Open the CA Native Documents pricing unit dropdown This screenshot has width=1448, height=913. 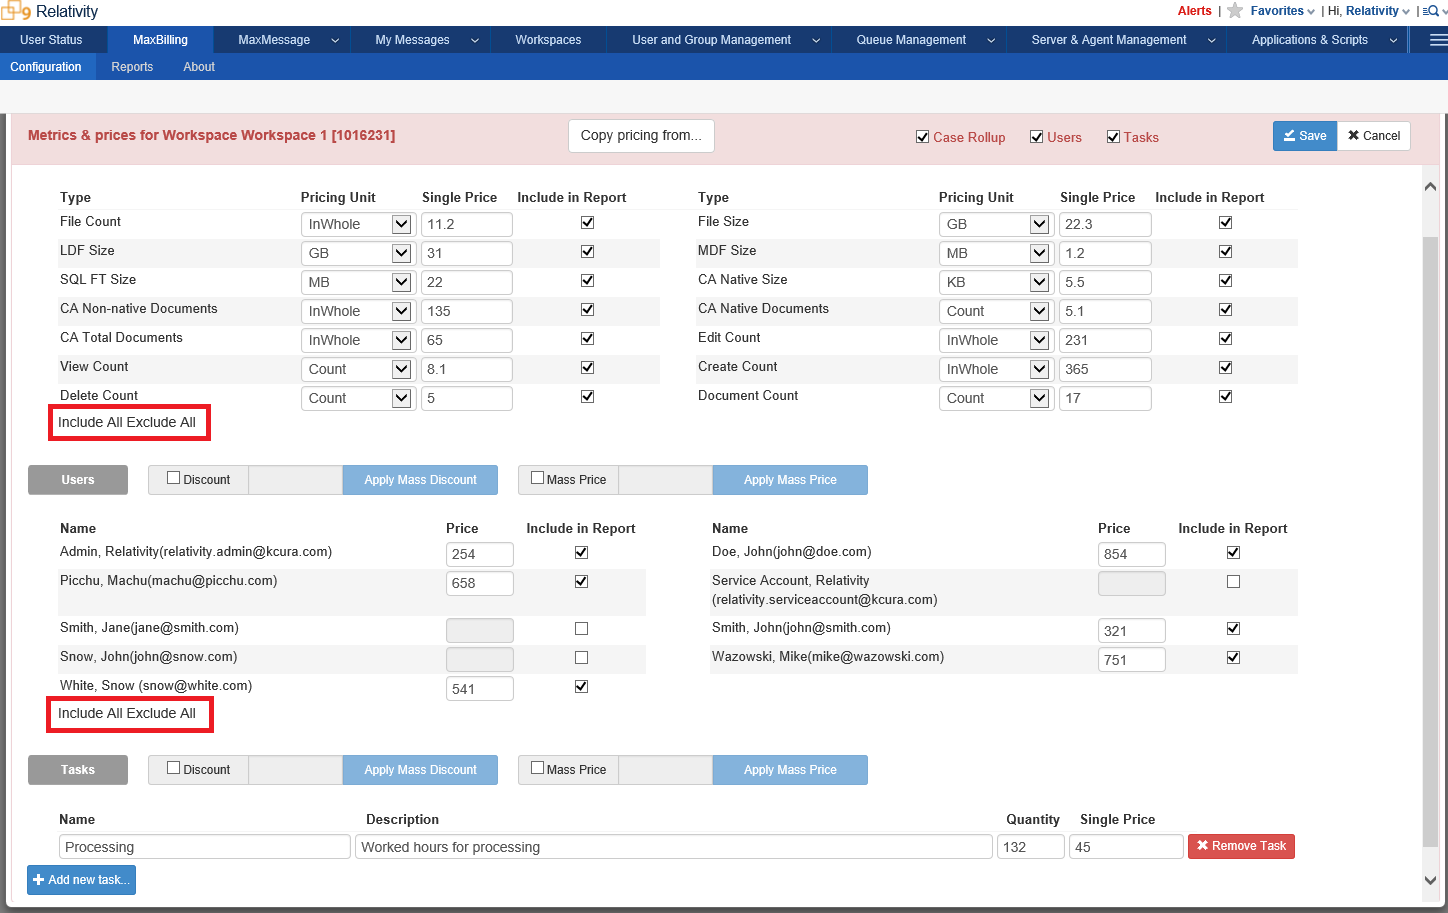point(995,312)
